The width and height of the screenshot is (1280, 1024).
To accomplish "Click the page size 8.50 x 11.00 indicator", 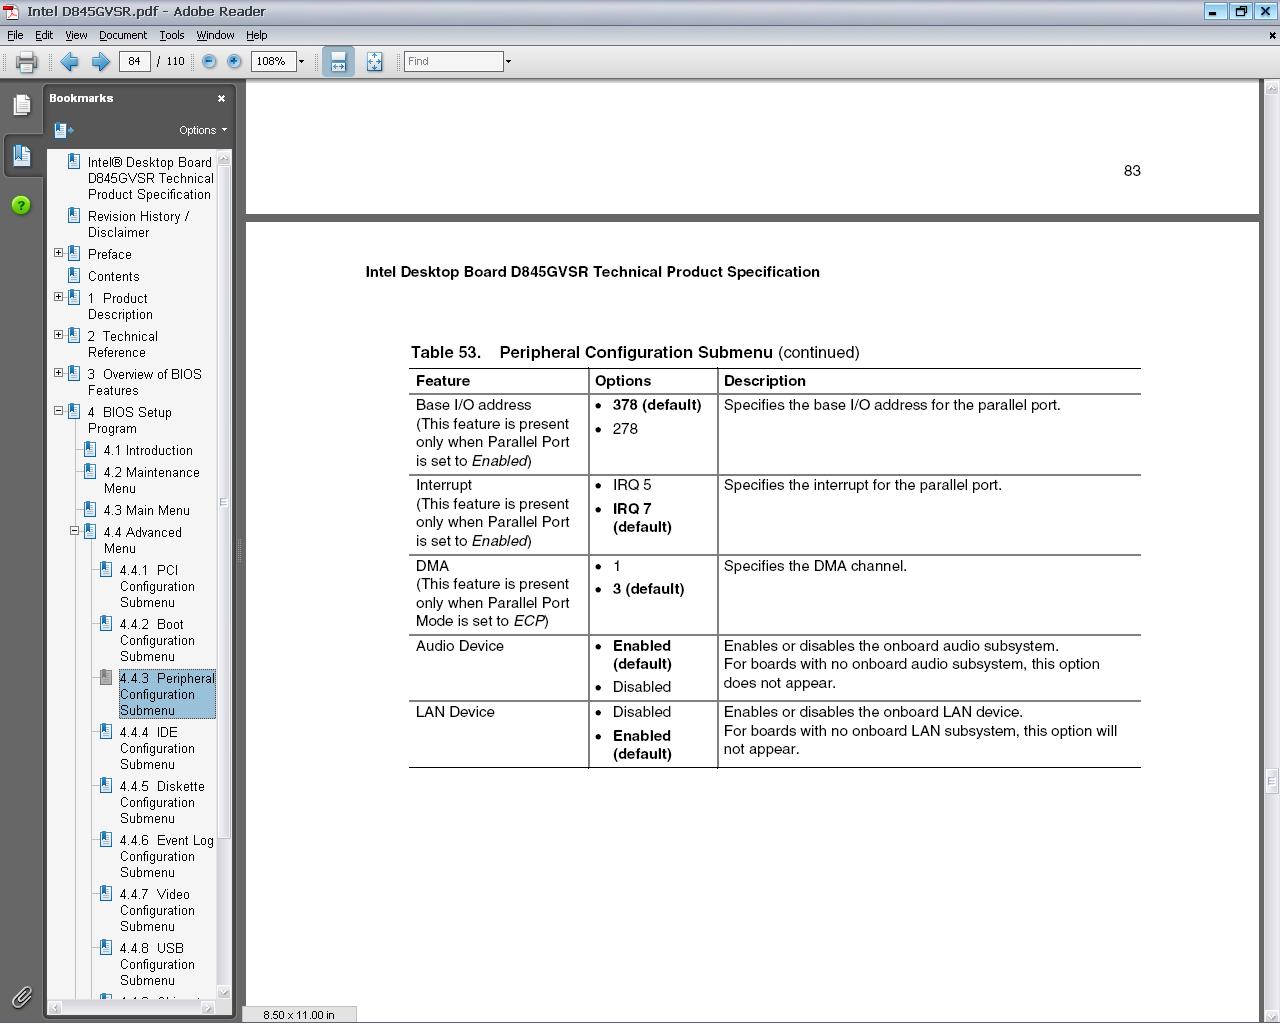I will [299, 1014].
